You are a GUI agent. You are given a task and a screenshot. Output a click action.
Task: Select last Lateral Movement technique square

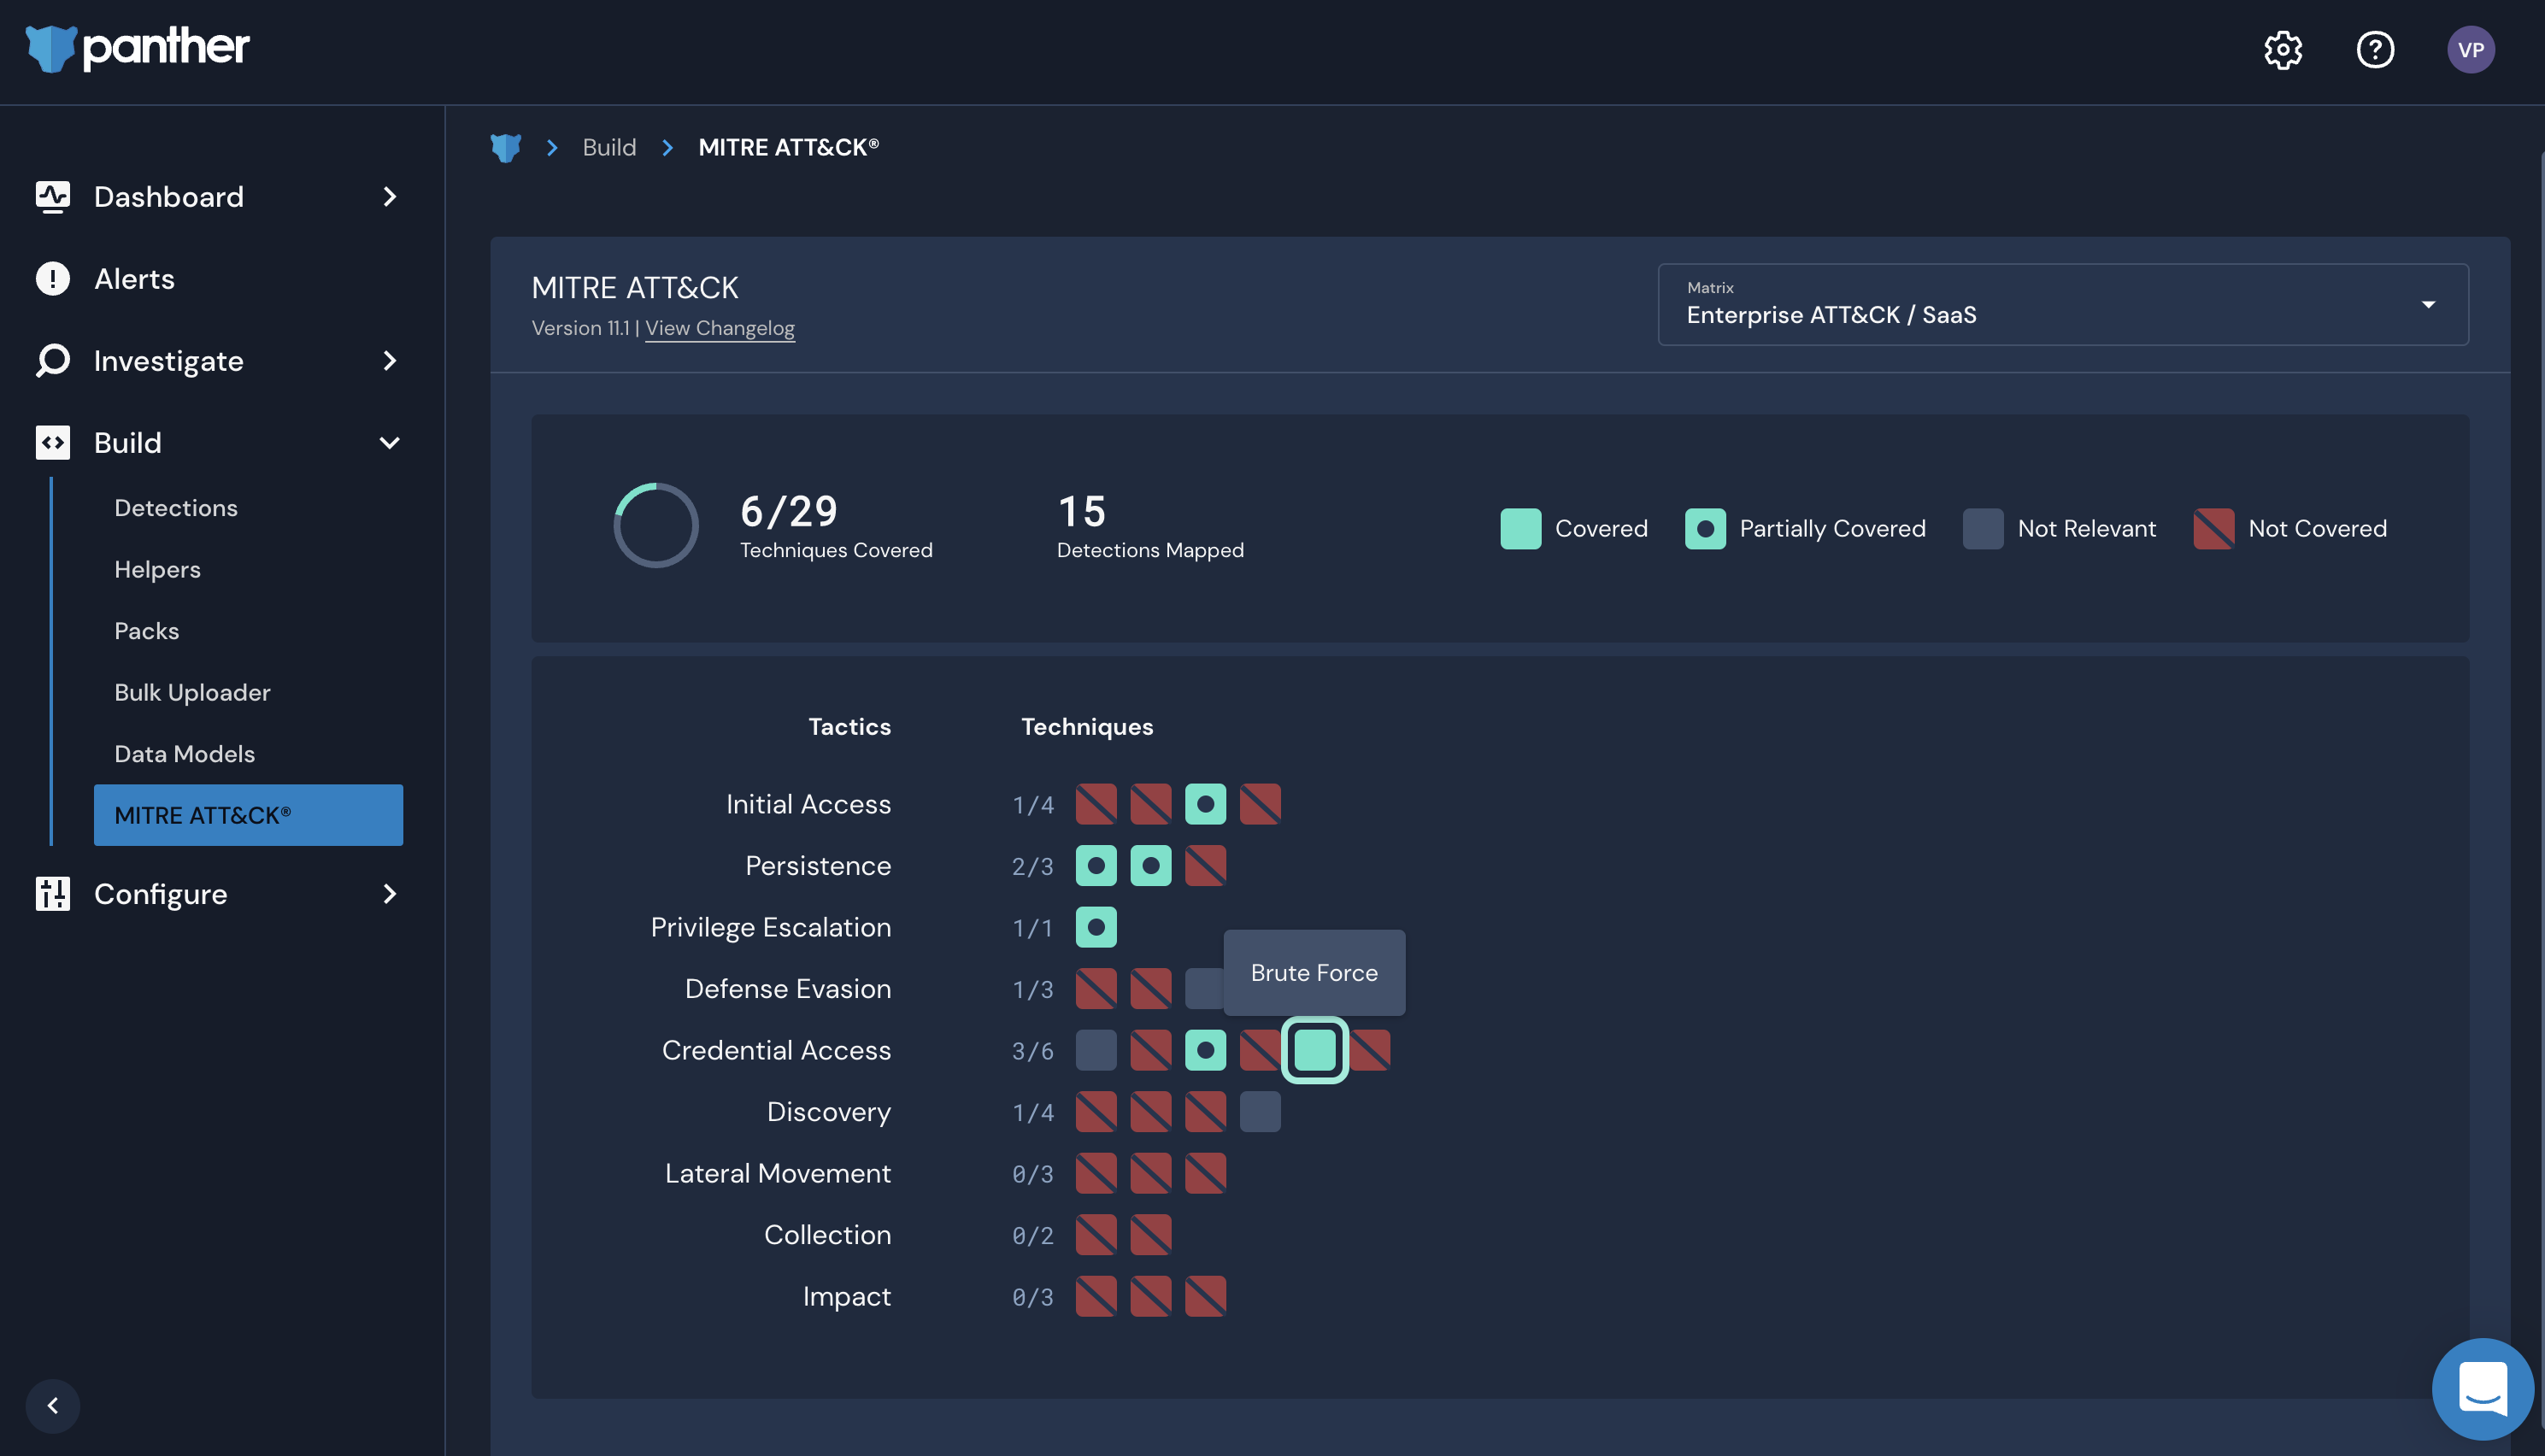click(x=1205, y=1173)
